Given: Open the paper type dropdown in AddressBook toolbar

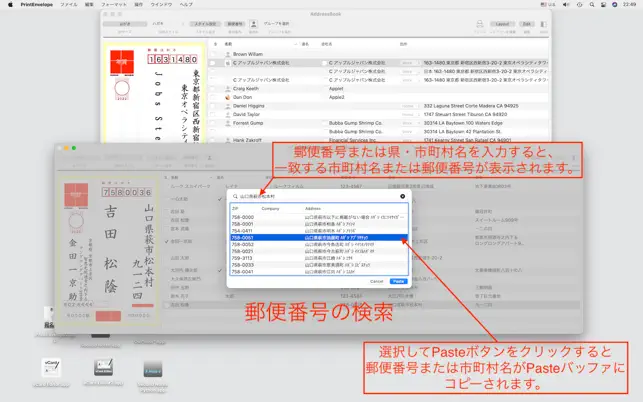Looking at the screenshot, I should point(125,24).
